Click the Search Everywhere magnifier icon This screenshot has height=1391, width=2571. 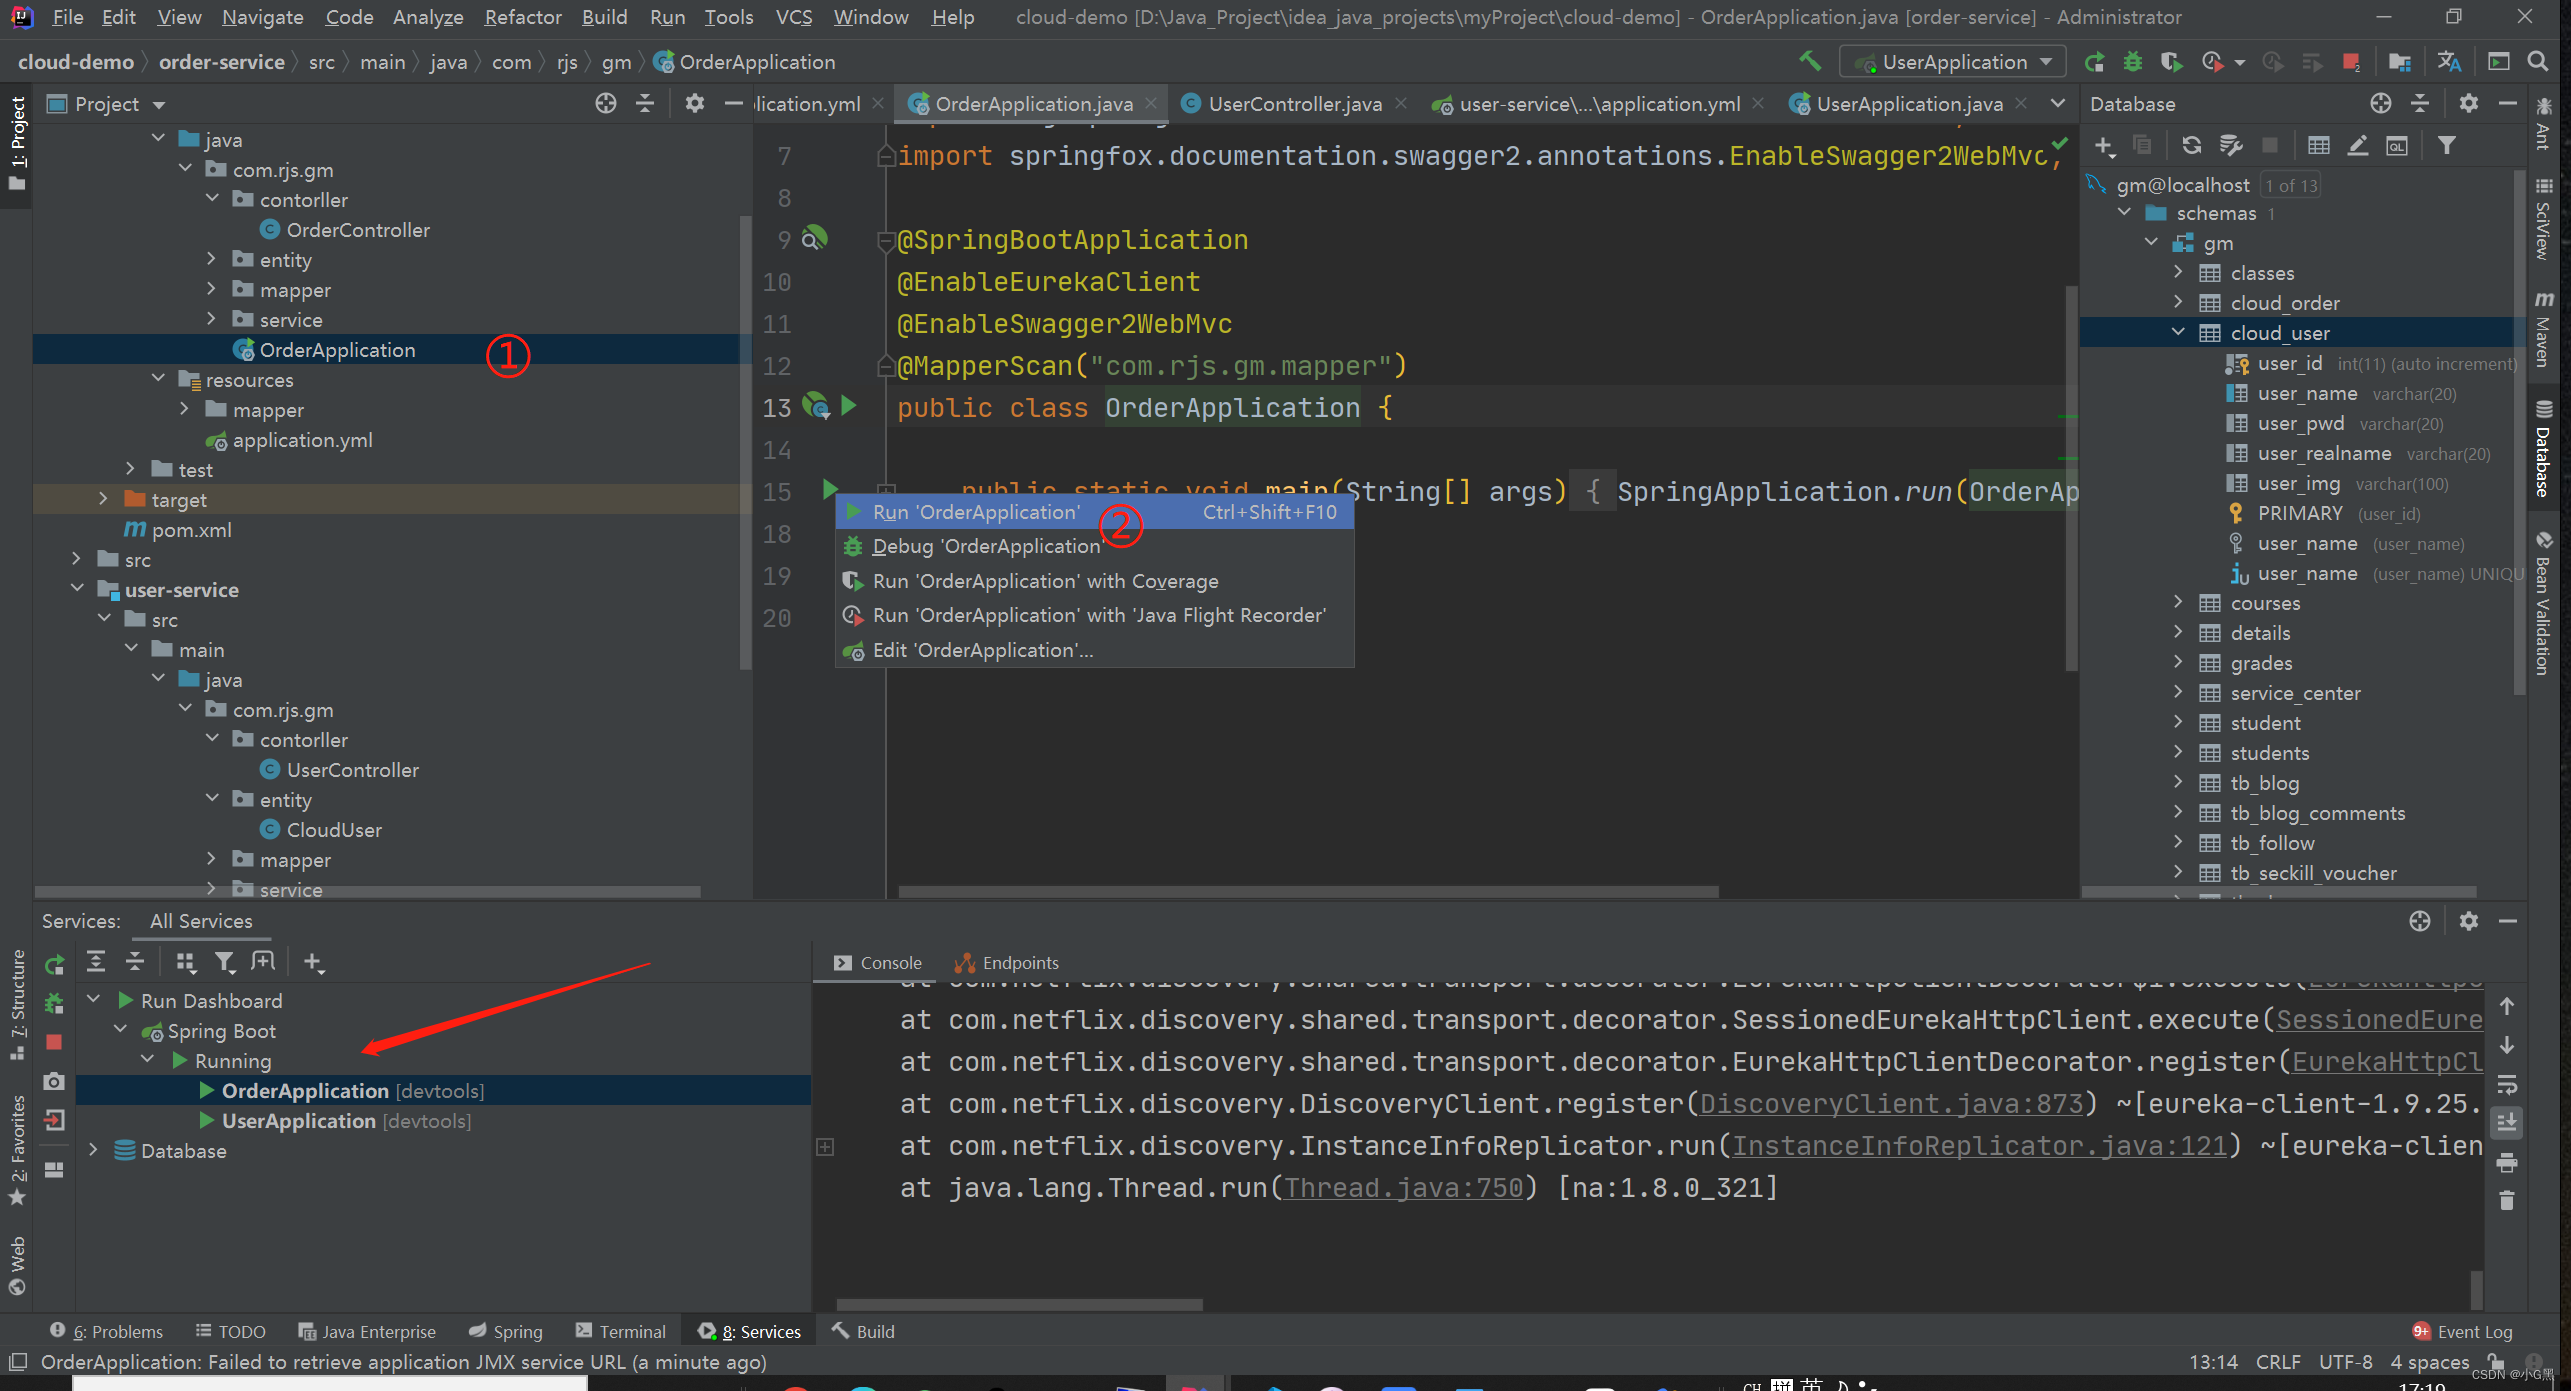(2537, 62)
